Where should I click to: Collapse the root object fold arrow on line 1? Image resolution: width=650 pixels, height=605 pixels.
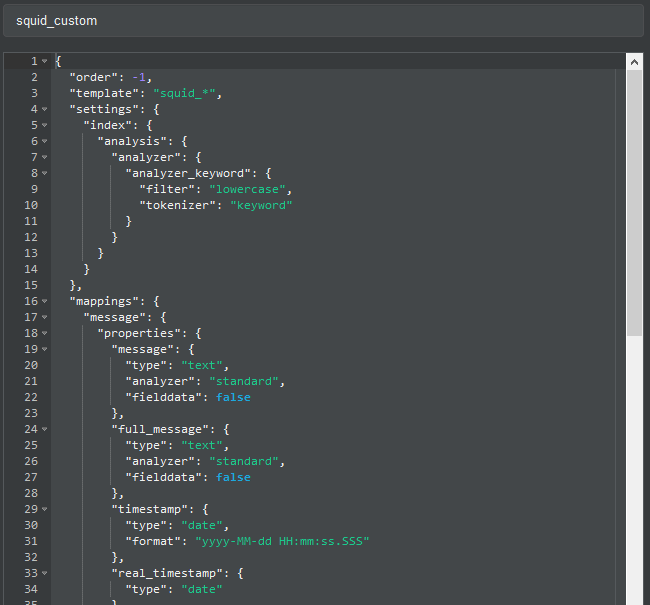point(44,61)
